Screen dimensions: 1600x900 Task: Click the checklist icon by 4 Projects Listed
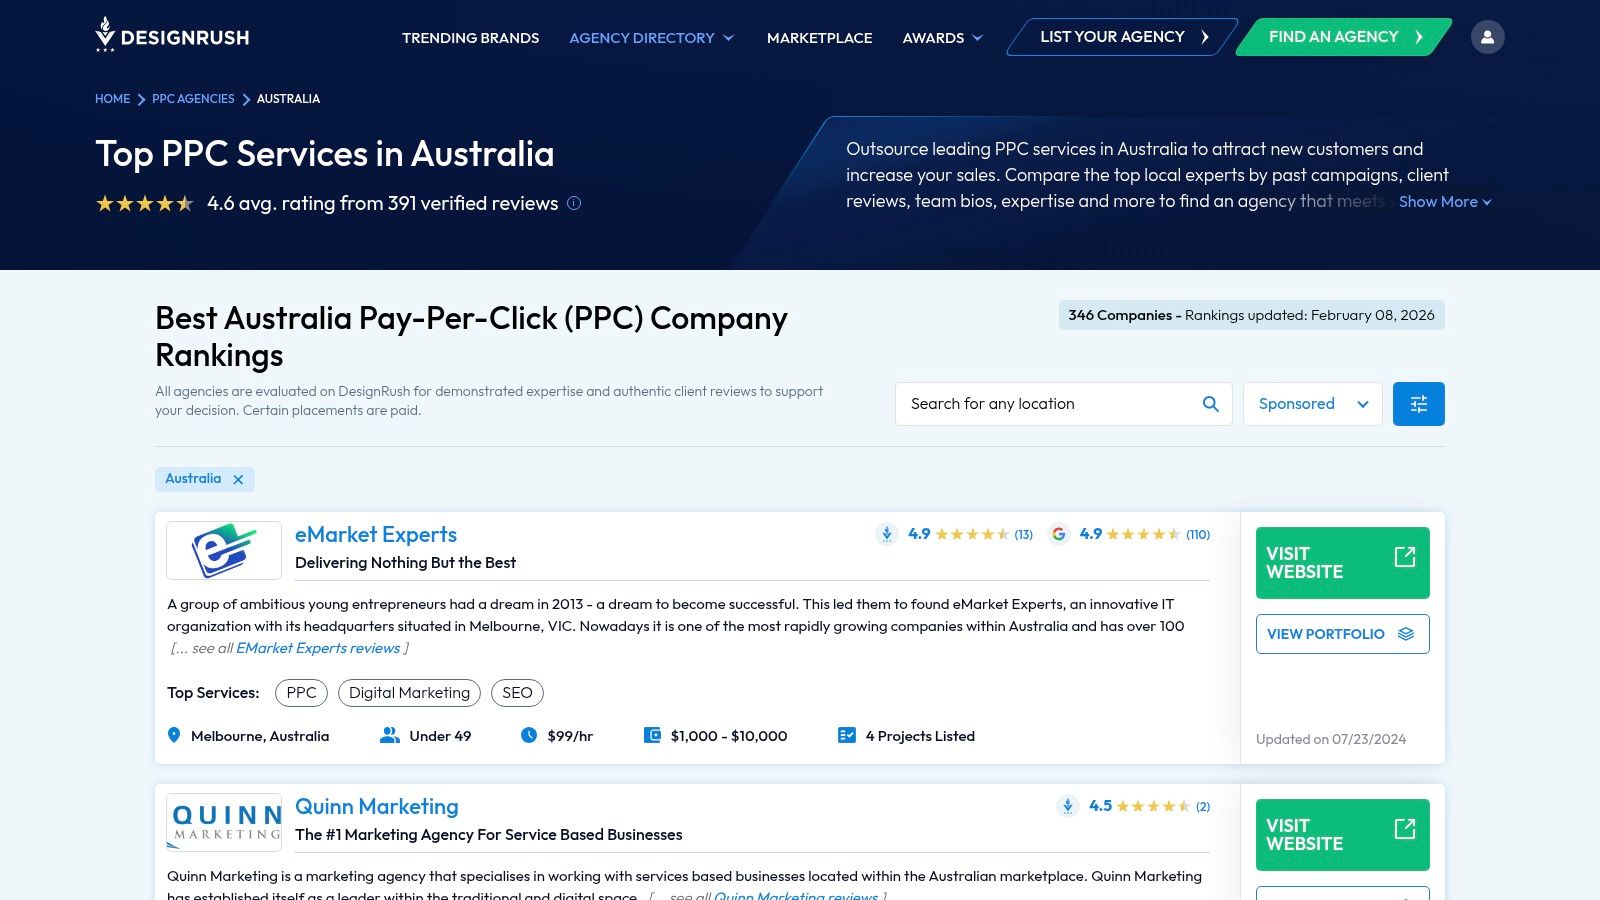coord(847,736)
